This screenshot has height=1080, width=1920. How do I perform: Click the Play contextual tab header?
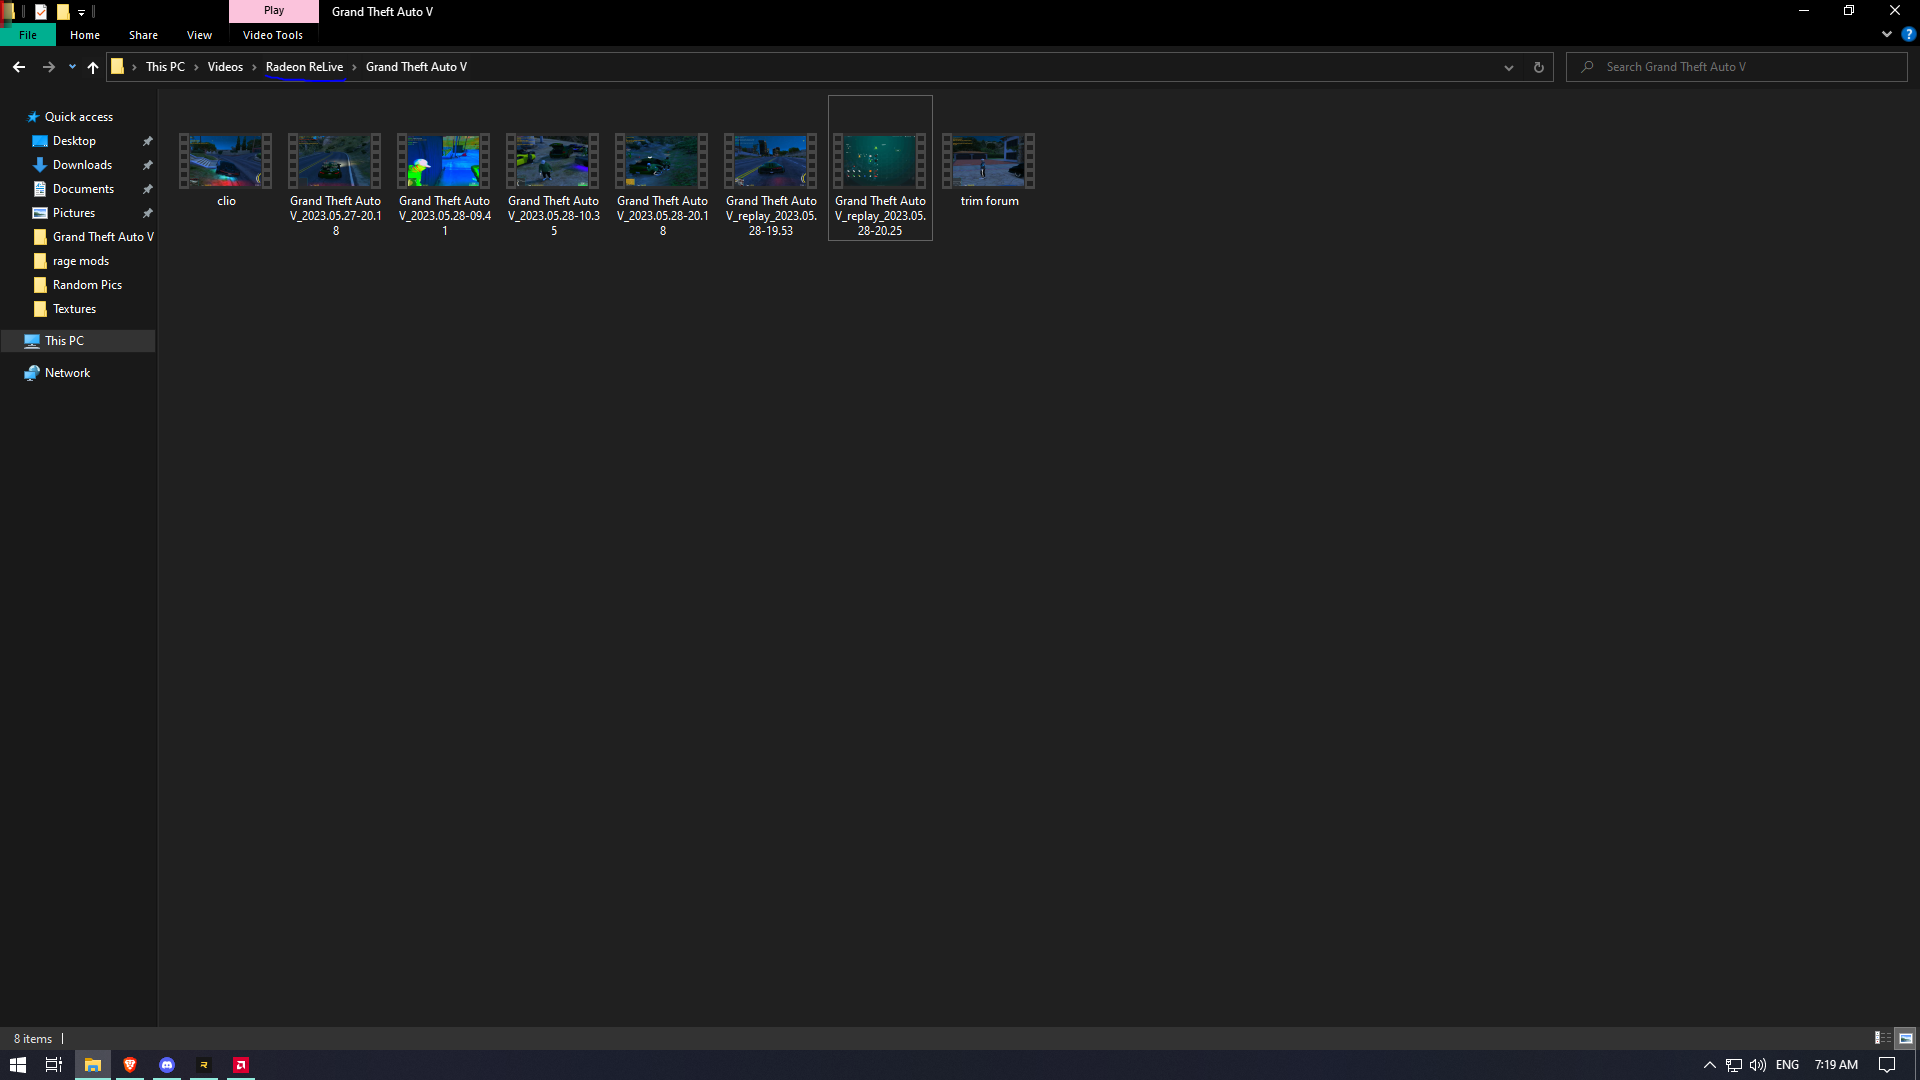(274, 11)
